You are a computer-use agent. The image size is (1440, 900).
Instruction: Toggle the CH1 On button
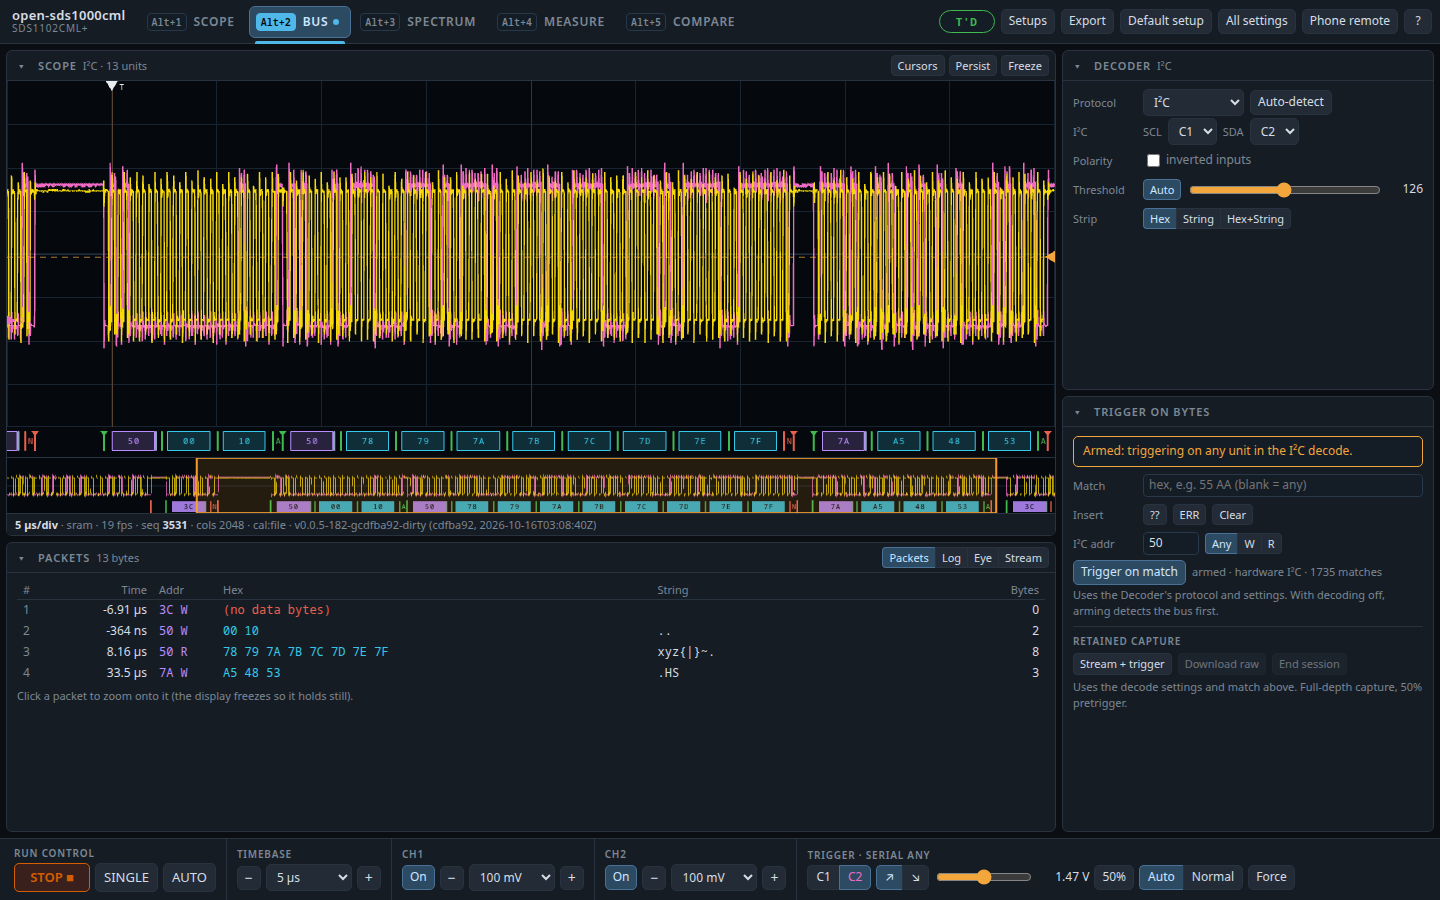(418, 877)
